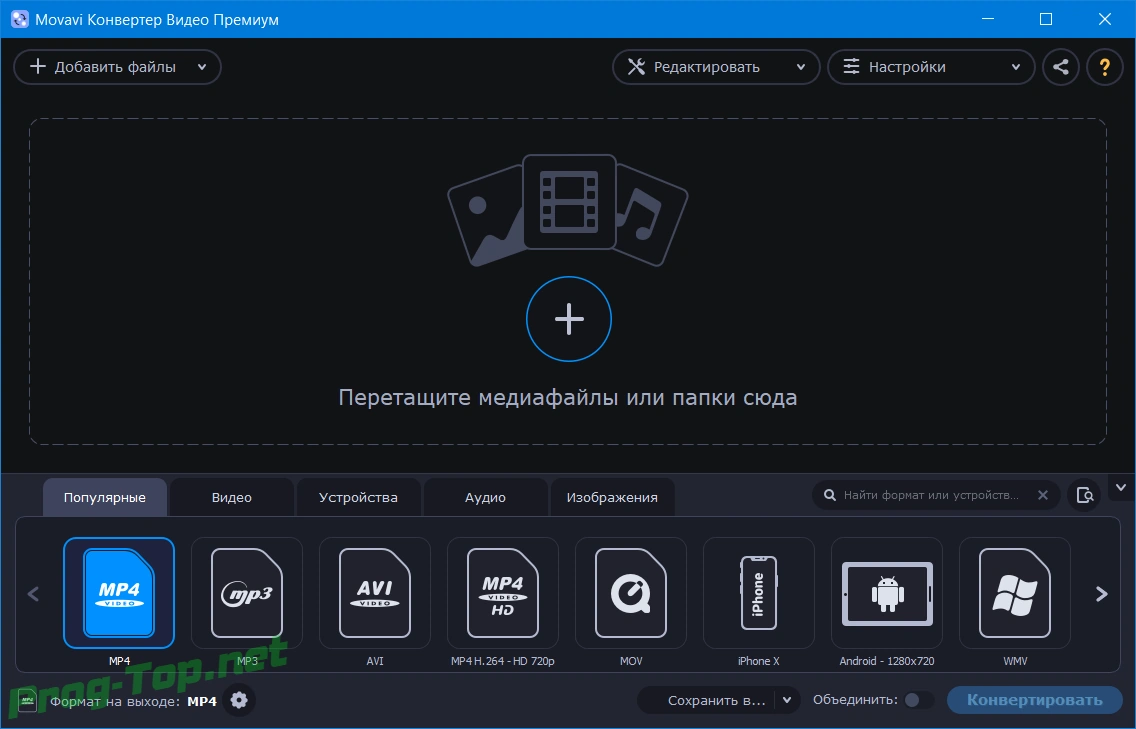Open the Добавить файлы dropdown arrow

(202, 67)
